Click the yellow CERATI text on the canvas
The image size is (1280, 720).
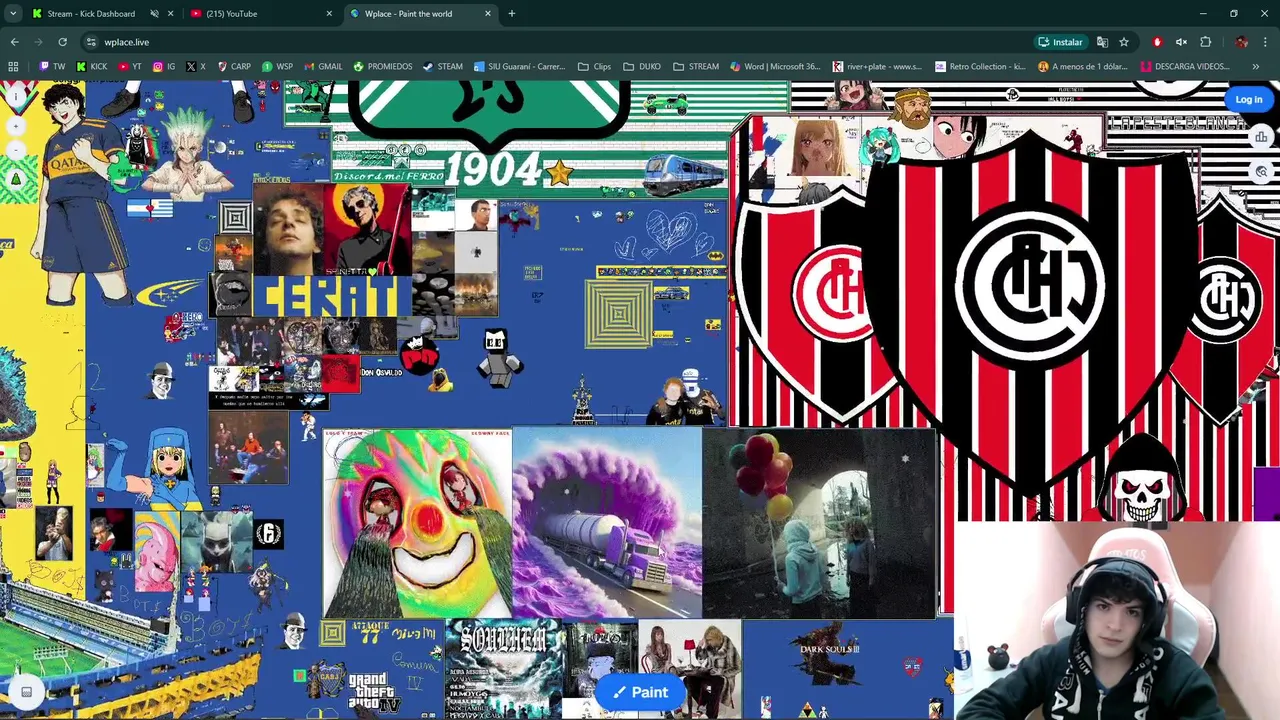click(x=330, y=298)
